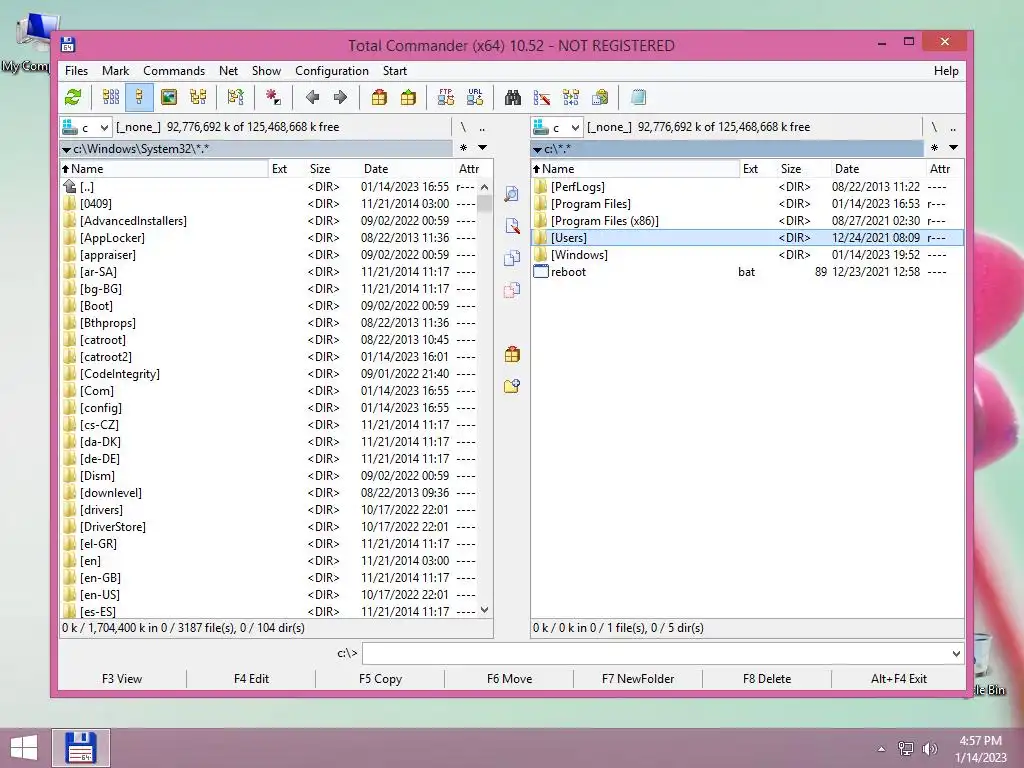Click the F8 Delete button
This screenshot has height=768, width=1024.
[x=767, y=679]
